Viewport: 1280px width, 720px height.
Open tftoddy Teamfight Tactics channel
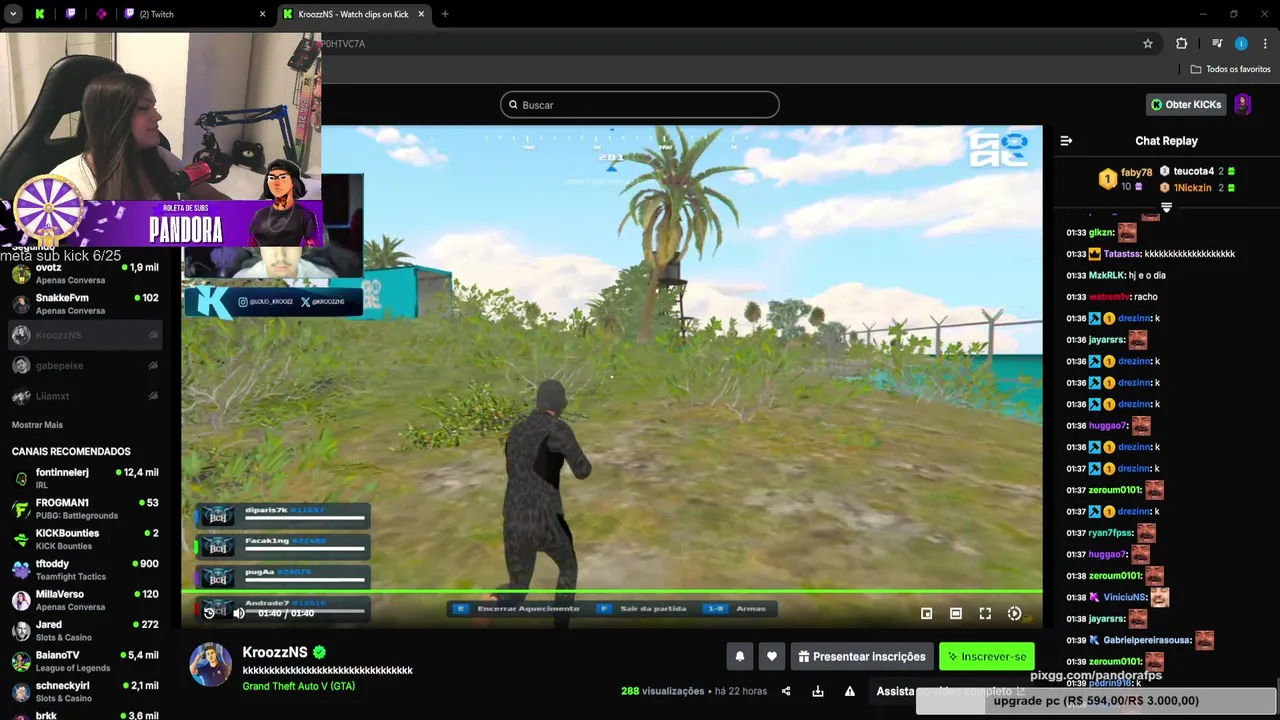tap(85, 570)
